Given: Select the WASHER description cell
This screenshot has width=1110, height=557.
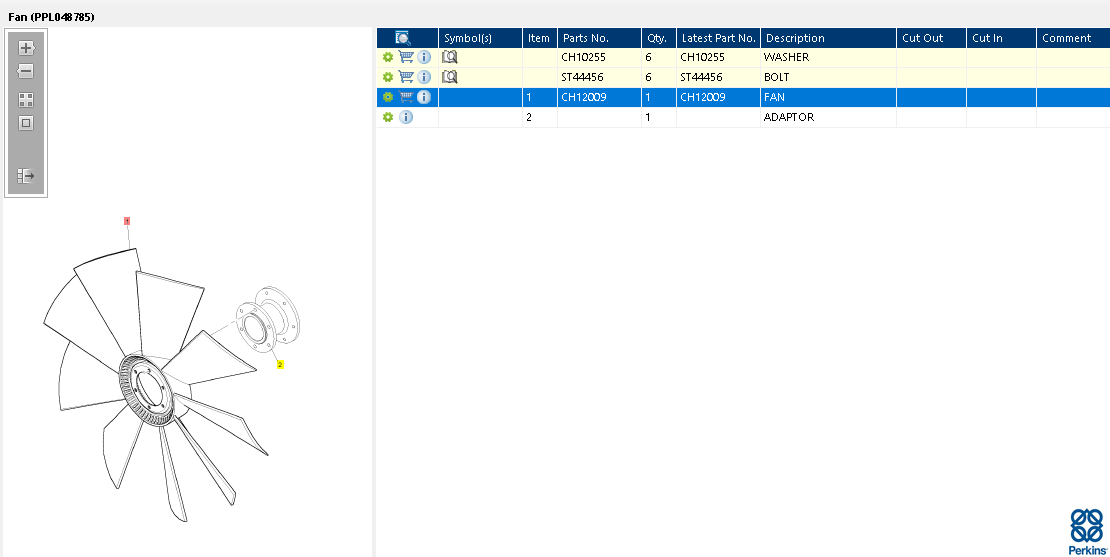Looking at the screenshot, I should pyautogui.click(x=828, y=57).
